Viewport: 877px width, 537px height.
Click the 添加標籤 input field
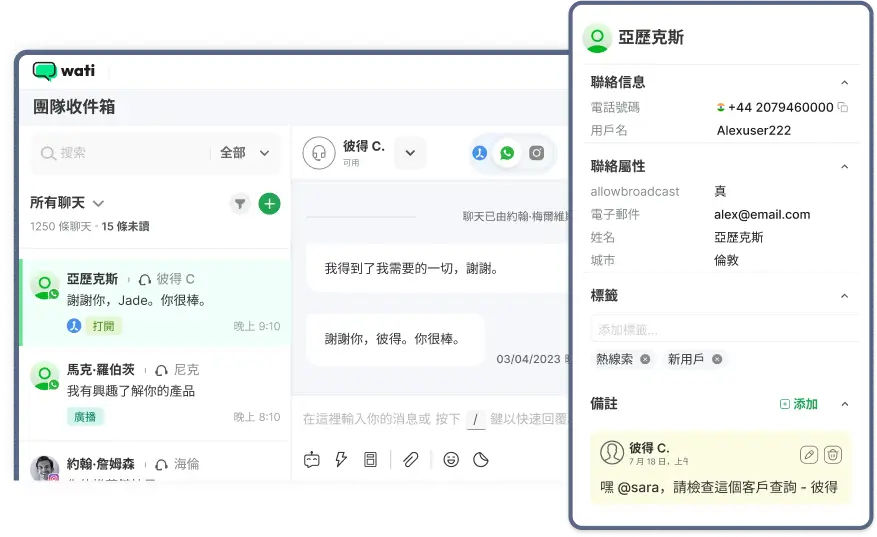[x=724, y=329]
